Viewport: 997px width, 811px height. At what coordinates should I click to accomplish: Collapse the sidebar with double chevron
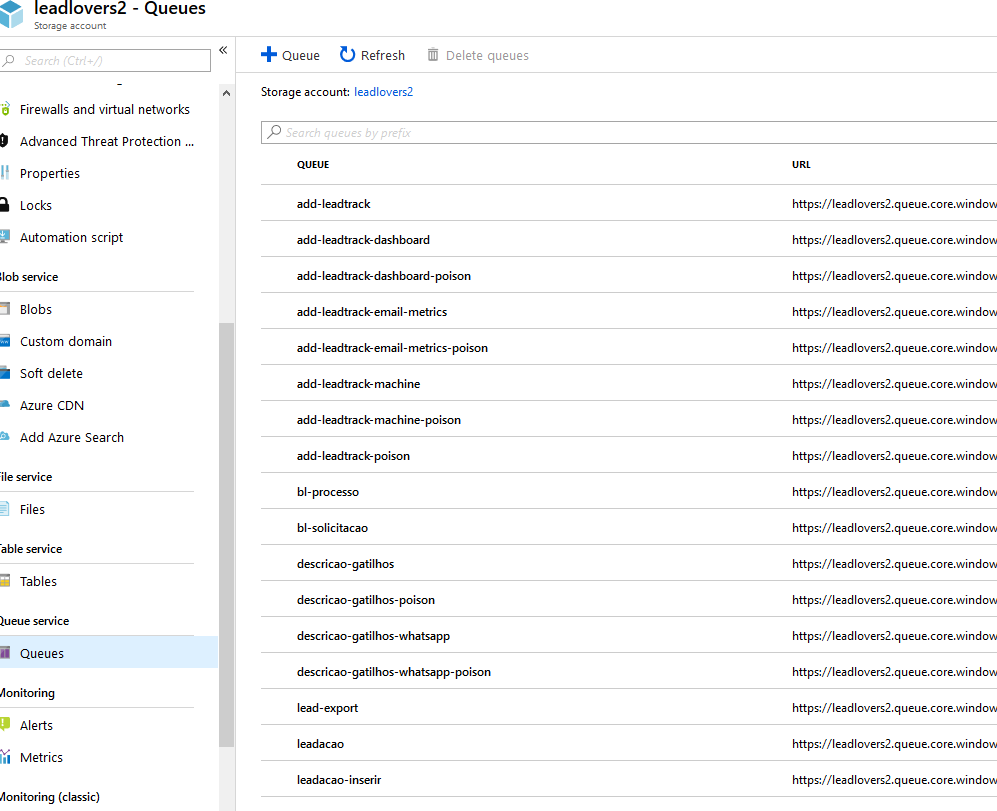(223, 50)
